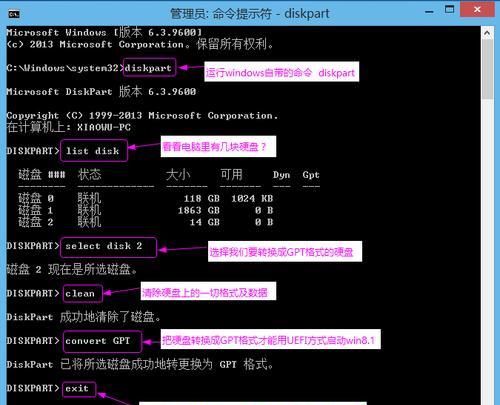This screenshot has width=500, height=405.
Task: Click the window title text 管理员: 命令提示符
Action: click(221, 14)
